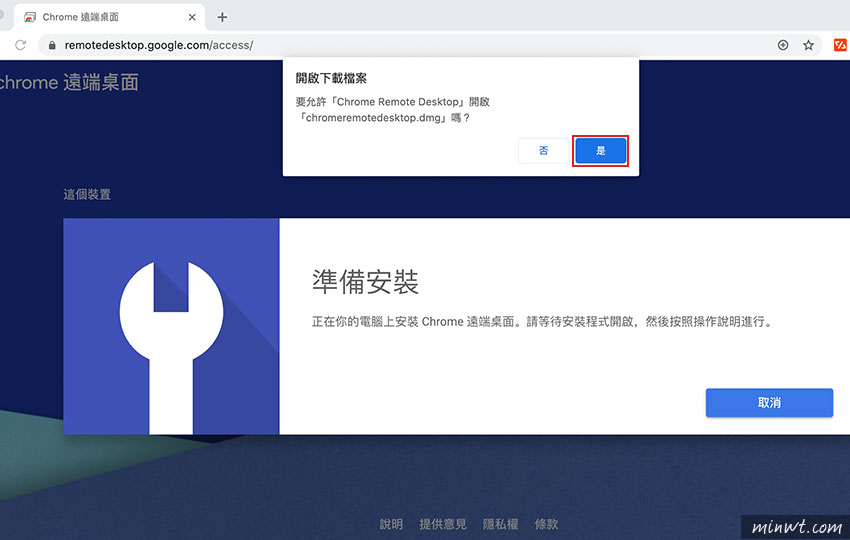Open the 條款 footer link

[546, 524]
